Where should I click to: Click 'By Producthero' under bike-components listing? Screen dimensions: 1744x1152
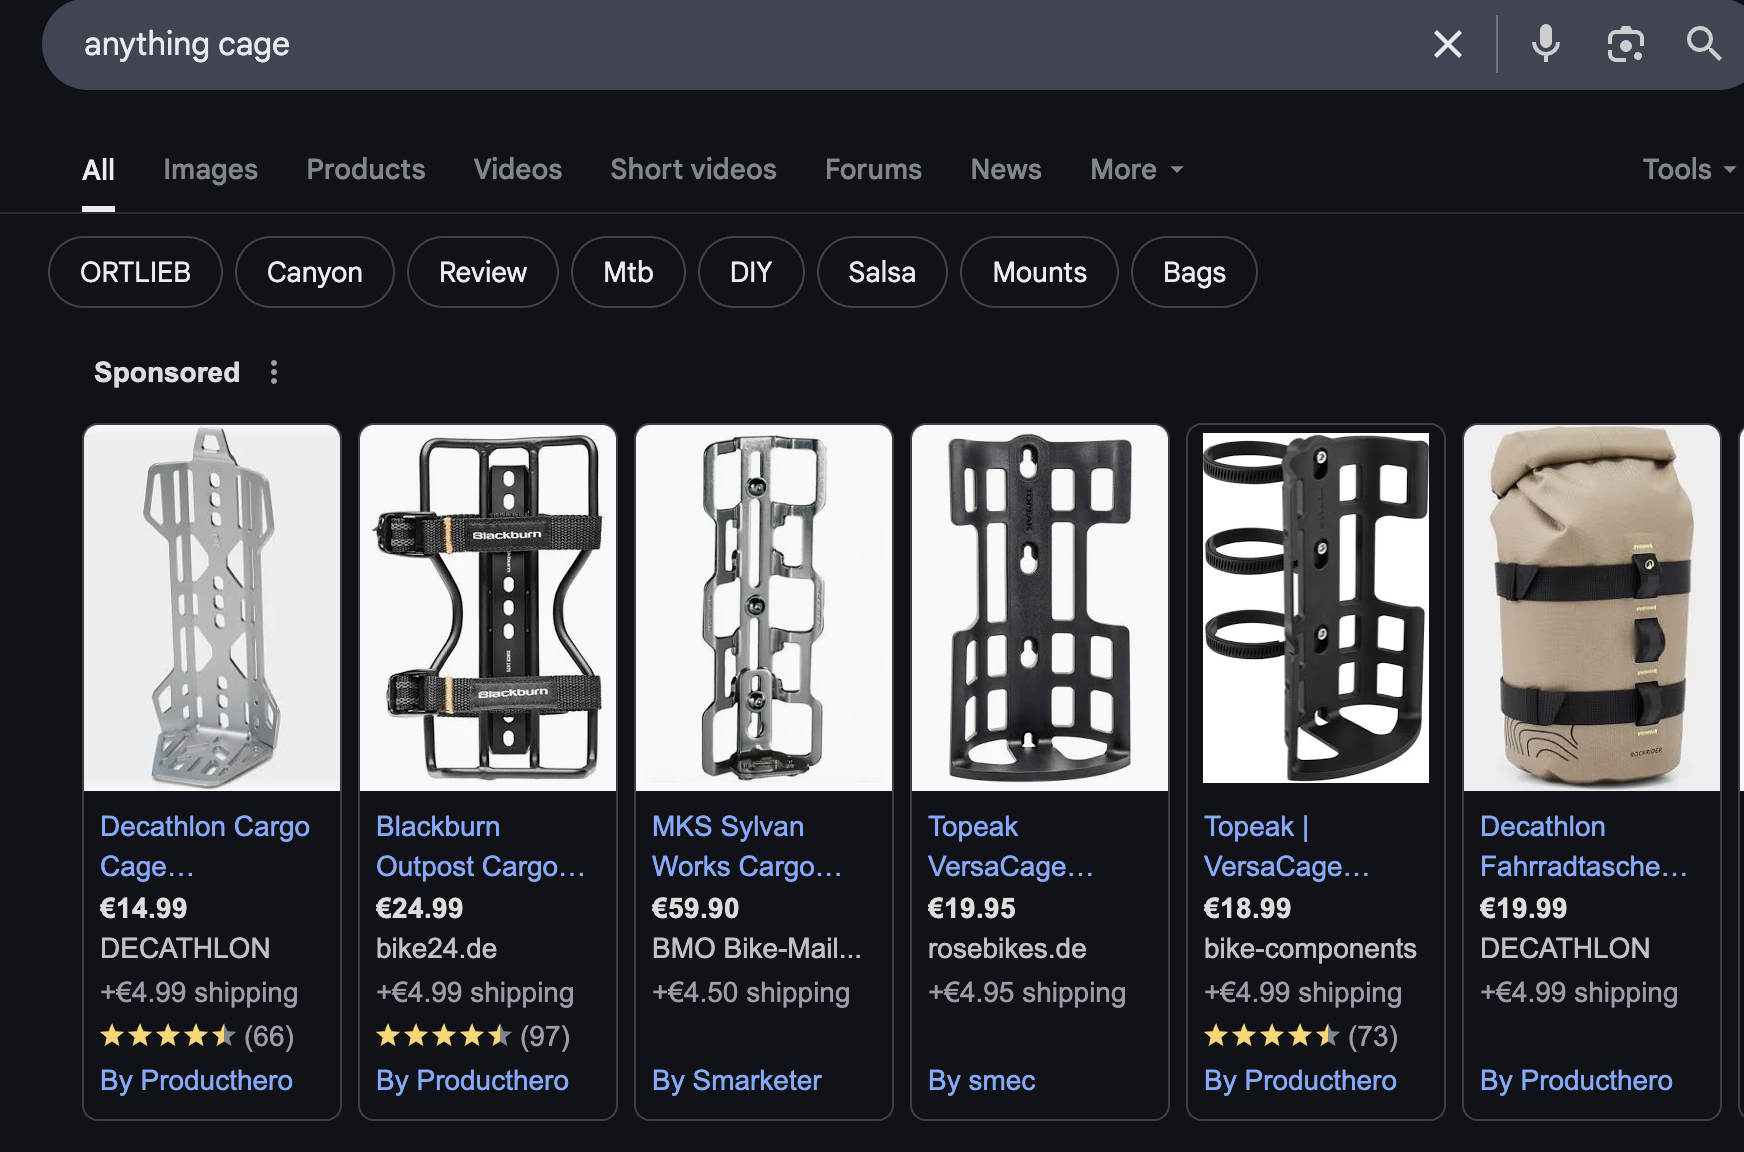[1300, 1080]
